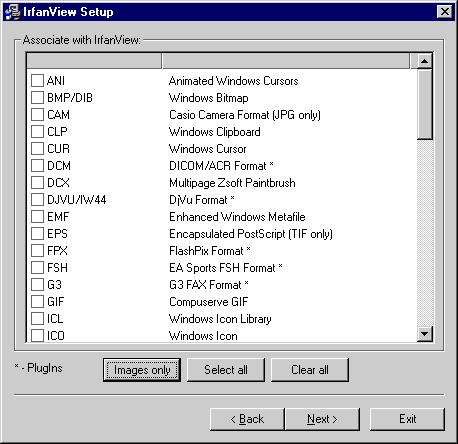Screen dimensions: 458x444
Task: Click the Select all button
Action: pos(226,370)
